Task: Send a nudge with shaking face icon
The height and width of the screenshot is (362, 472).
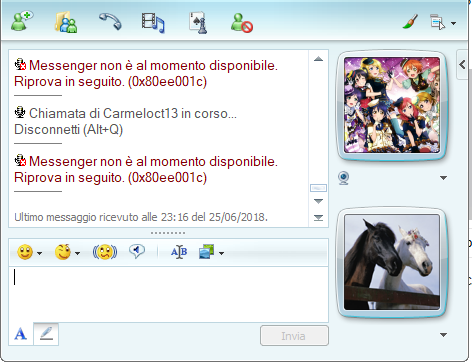Action: click(x=105, y=252)
